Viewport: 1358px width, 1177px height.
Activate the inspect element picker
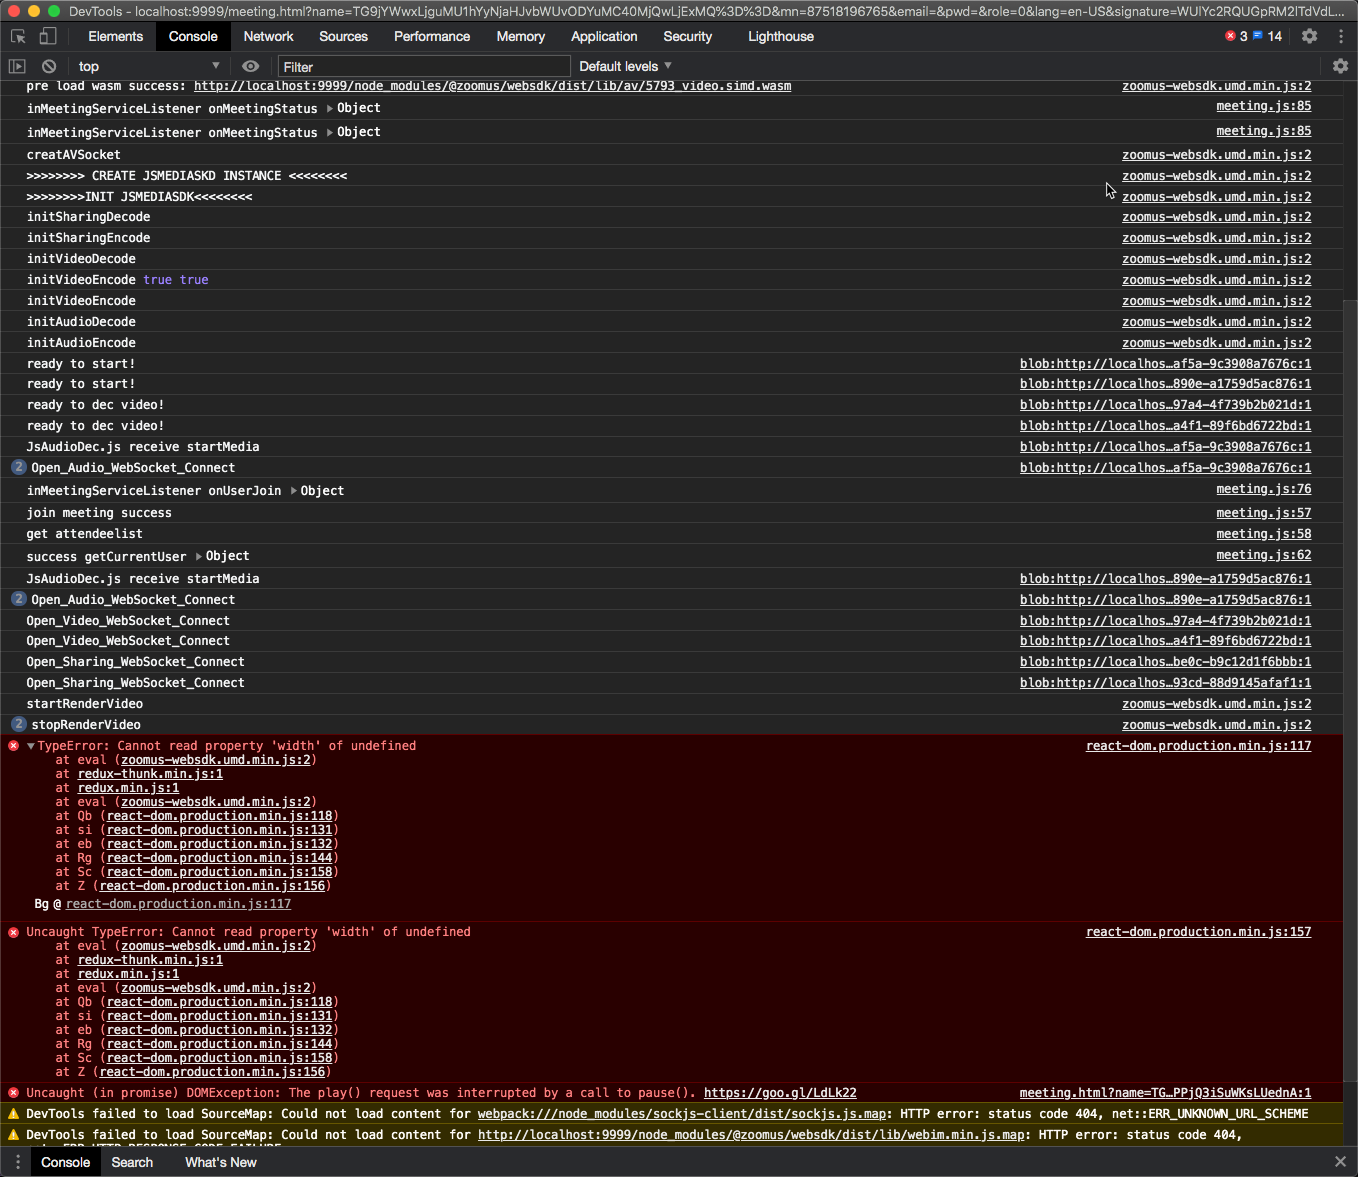tap(18, 37)
